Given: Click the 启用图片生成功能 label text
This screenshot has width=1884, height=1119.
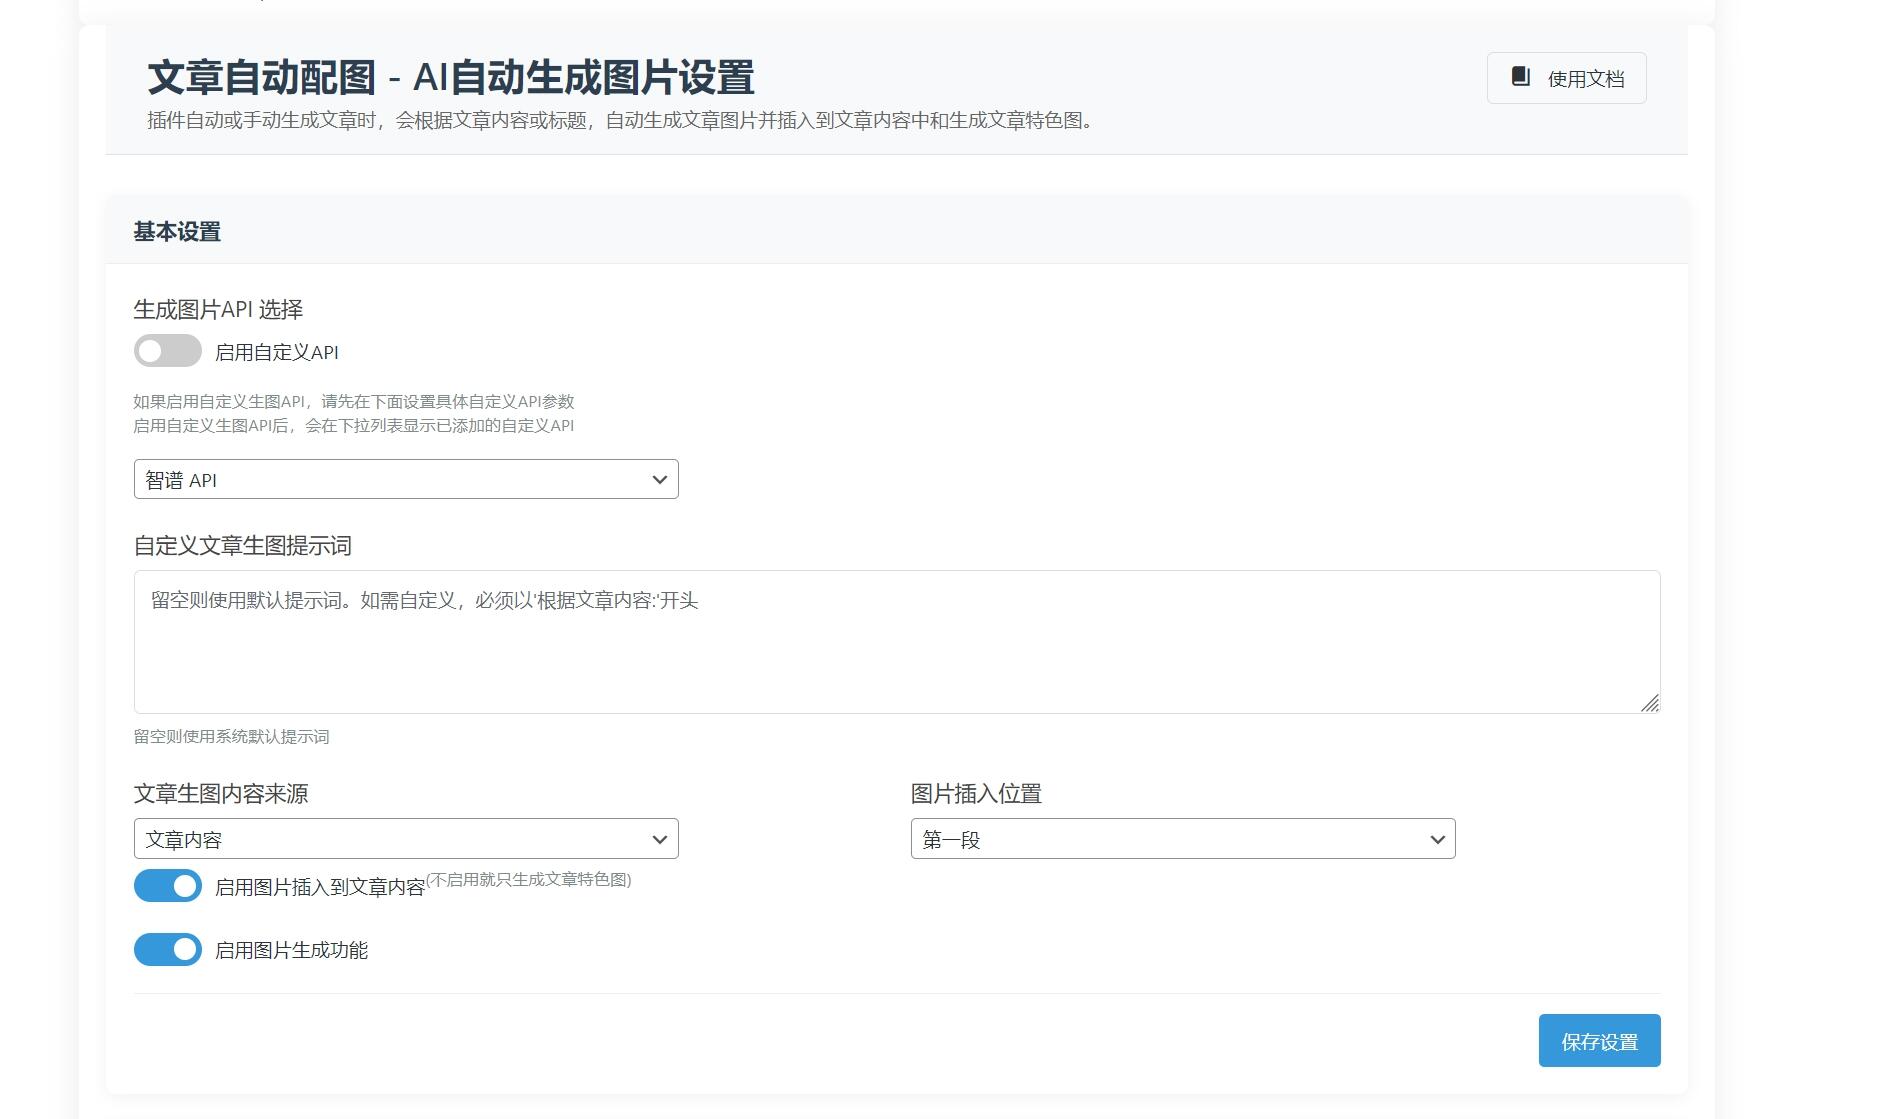Looking at the screenshot, I should coord(292,950).
